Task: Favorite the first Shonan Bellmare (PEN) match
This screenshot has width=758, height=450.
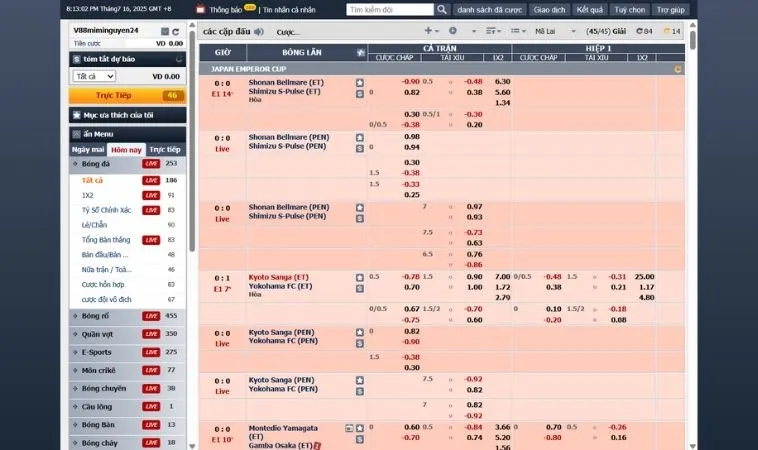Action: click(360, 138)
